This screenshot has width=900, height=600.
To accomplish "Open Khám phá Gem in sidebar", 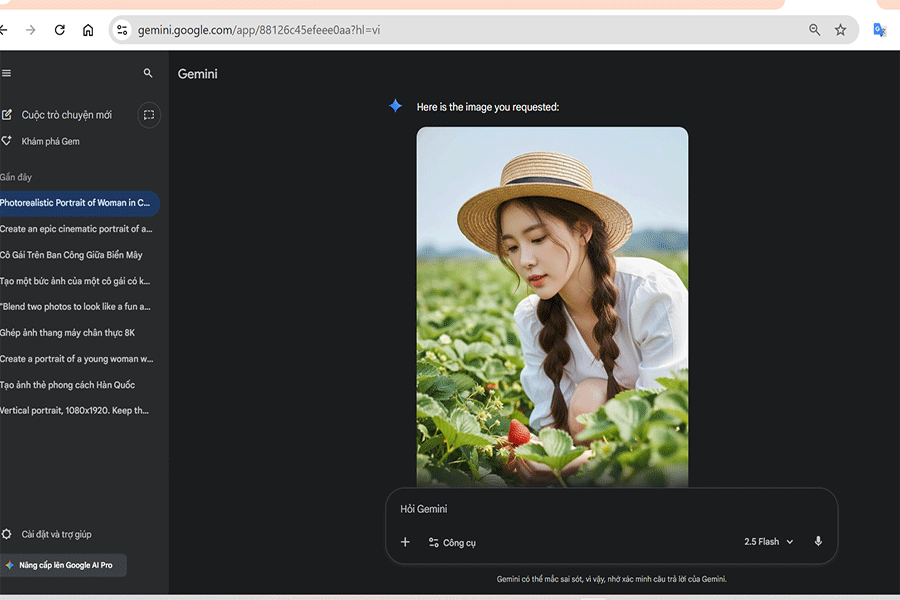I will pos(50,141).
